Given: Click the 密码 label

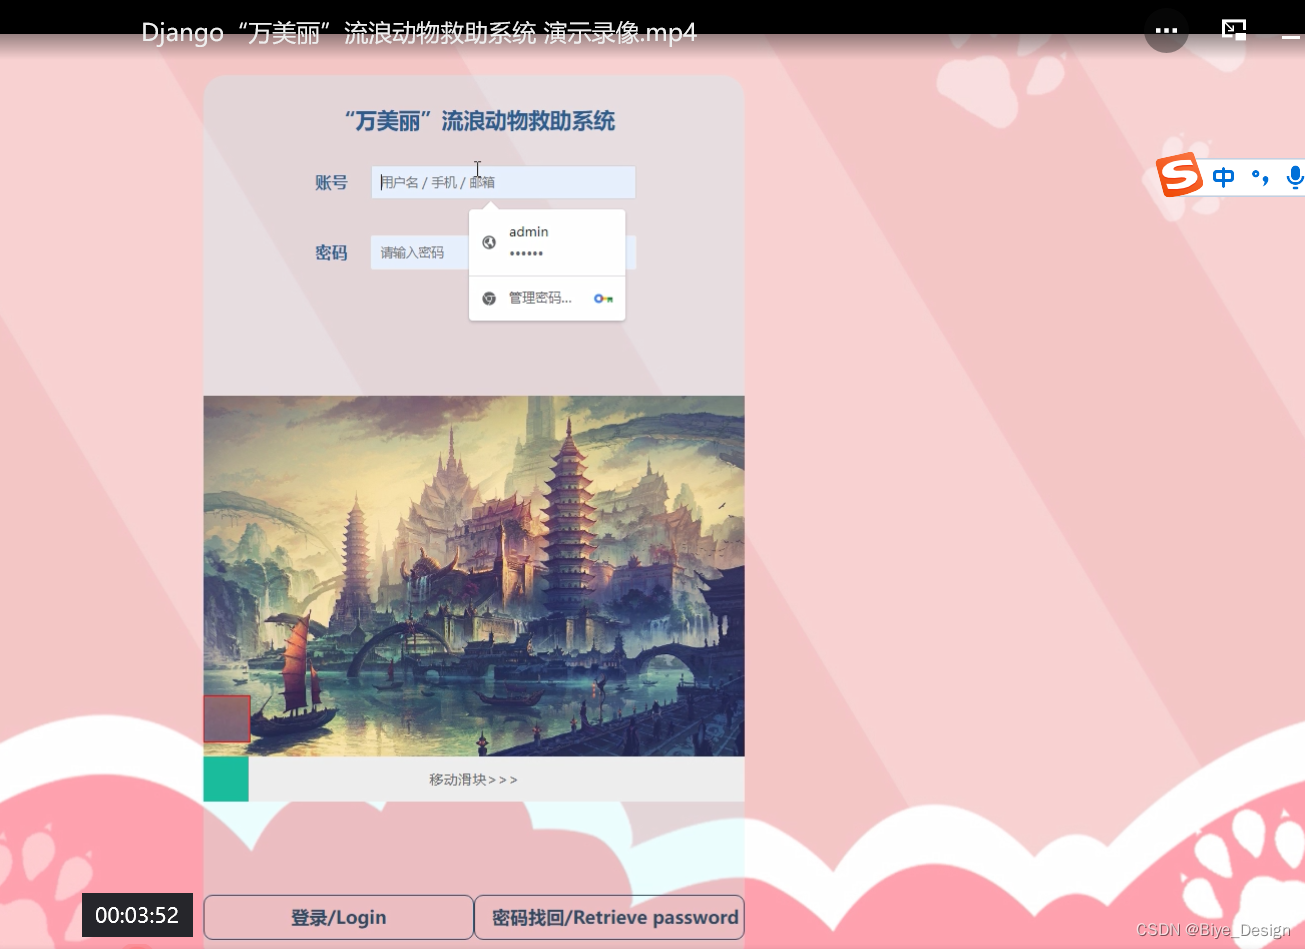Looking at the screenshot, I should [331, 253].
